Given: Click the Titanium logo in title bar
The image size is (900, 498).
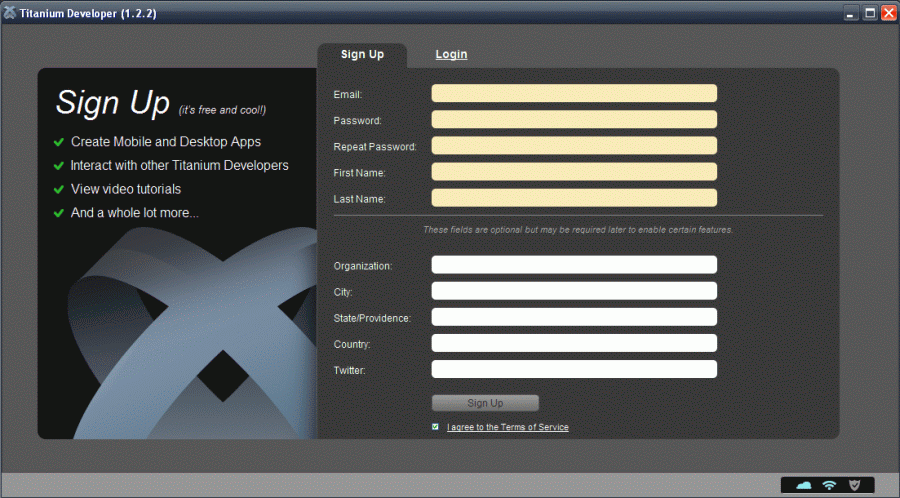Looking at the screenshot, I should tap(9, 14).
